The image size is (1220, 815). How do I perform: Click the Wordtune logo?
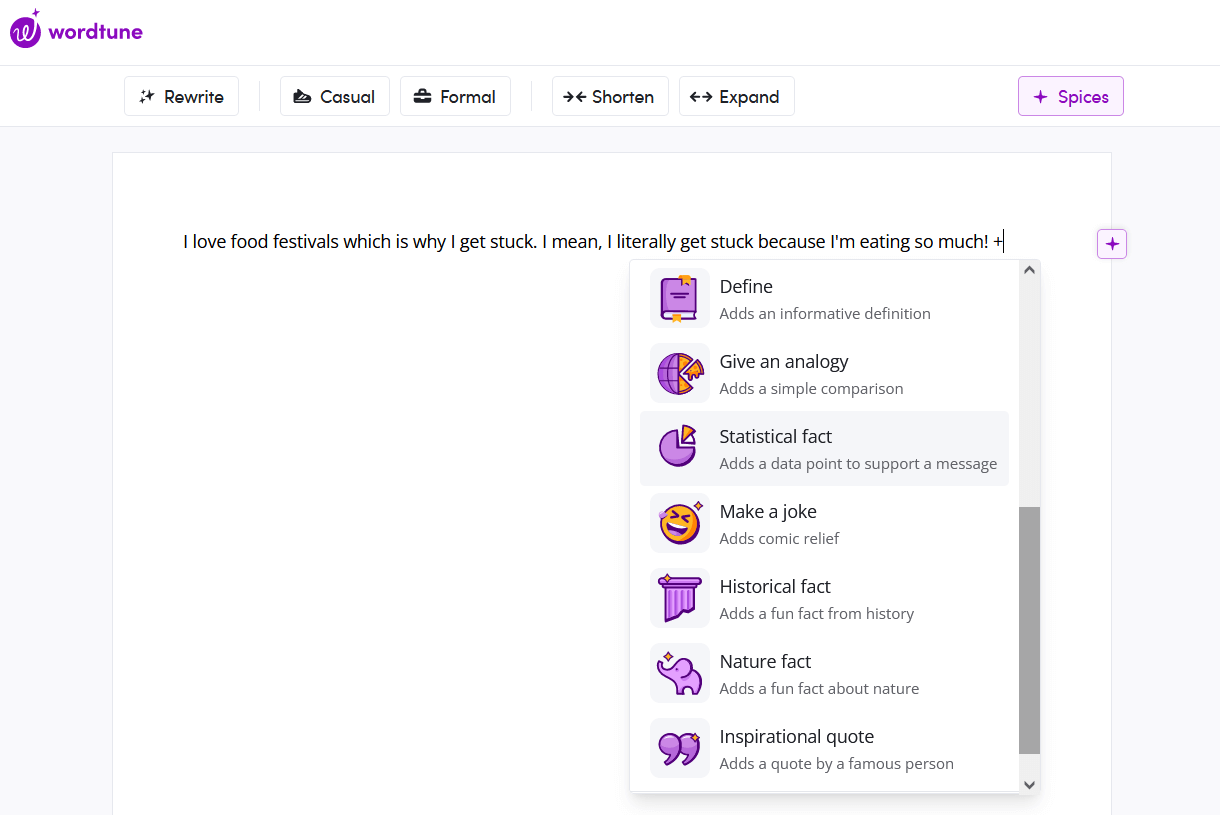tap(76, 29)
